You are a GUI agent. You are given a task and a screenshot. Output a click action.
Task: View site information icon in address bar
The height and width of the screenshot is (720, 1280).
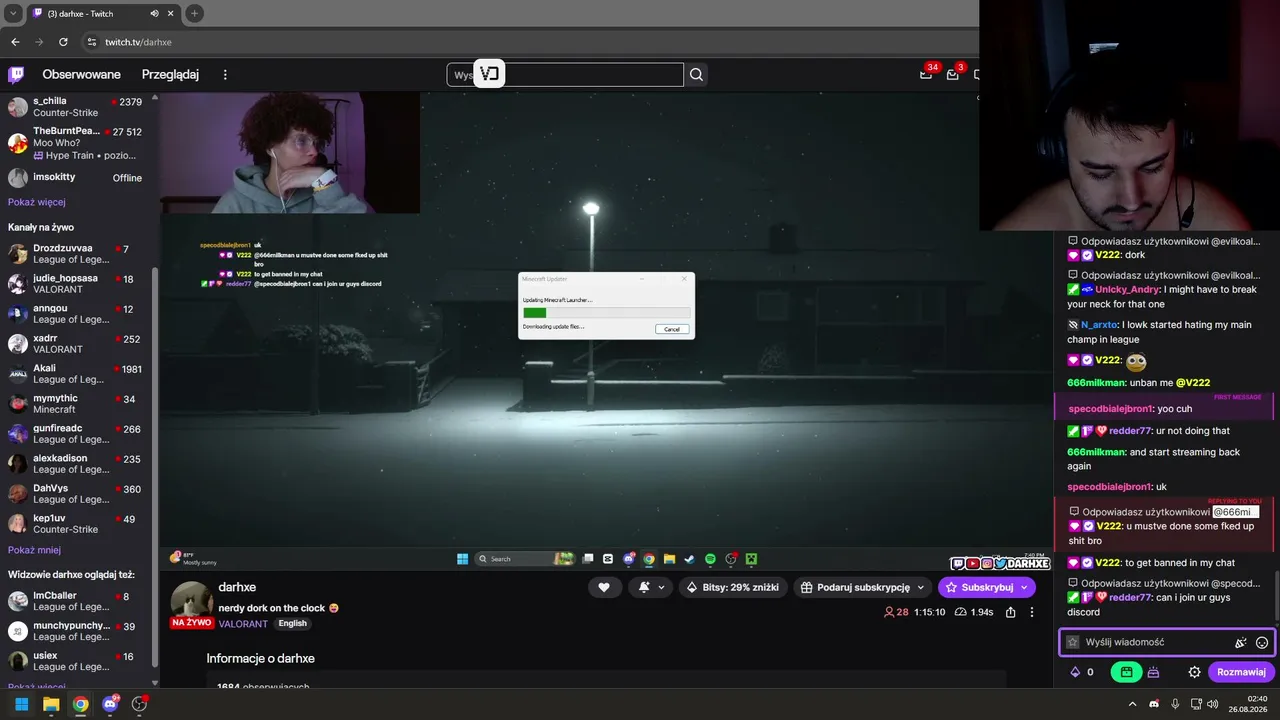tap(91, 42)
